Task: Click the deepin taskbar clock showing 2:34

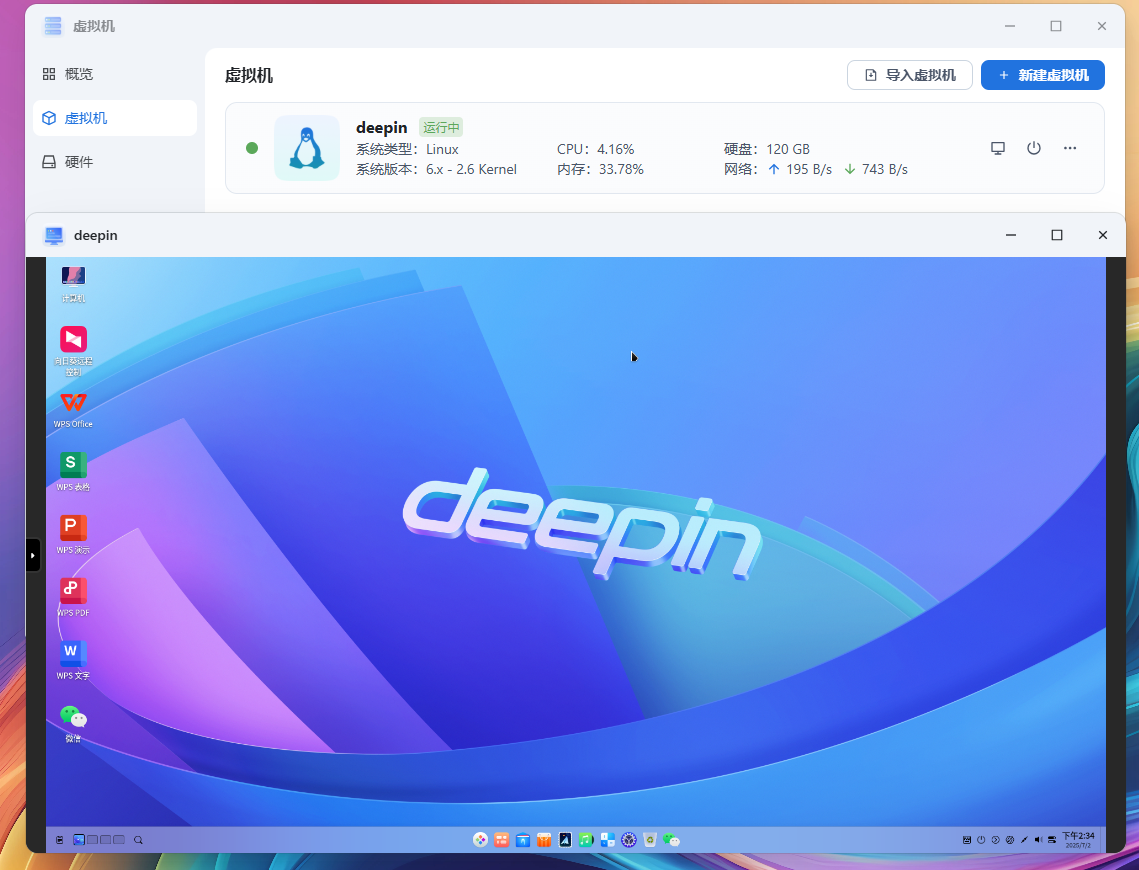Action: tap(1077, 839)
